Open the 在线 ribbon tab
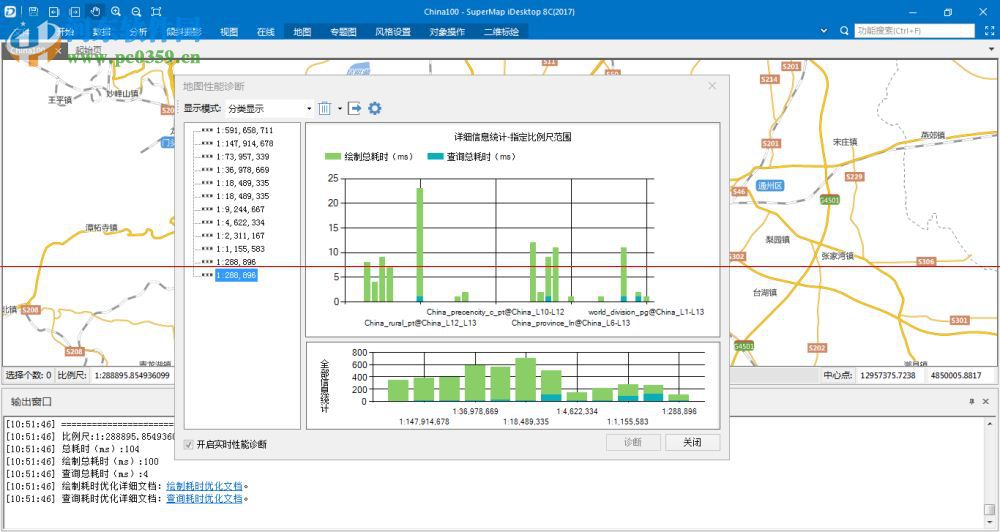This screenshot has height=532, width=1000. coord(265,32)
